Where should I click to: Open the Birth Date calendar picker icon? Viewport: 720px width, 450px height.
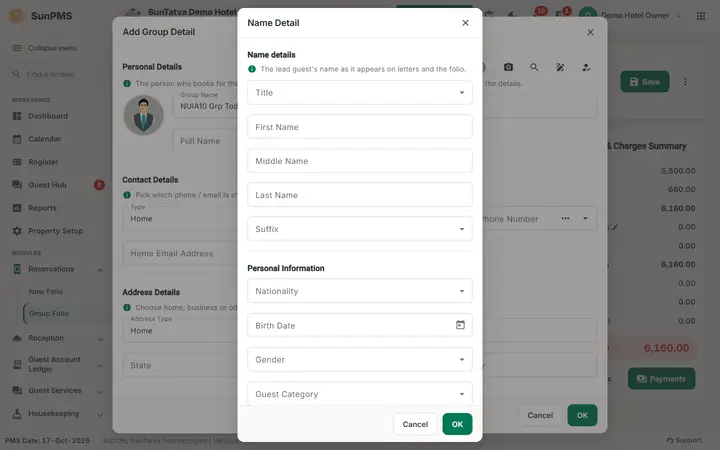(460, 325)
